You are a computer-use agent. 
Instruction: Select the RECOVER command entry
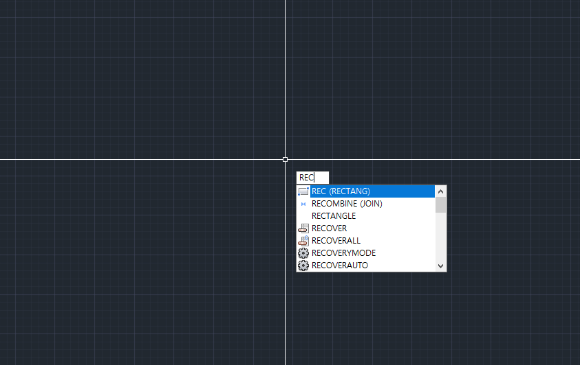(x=366, y=228)
